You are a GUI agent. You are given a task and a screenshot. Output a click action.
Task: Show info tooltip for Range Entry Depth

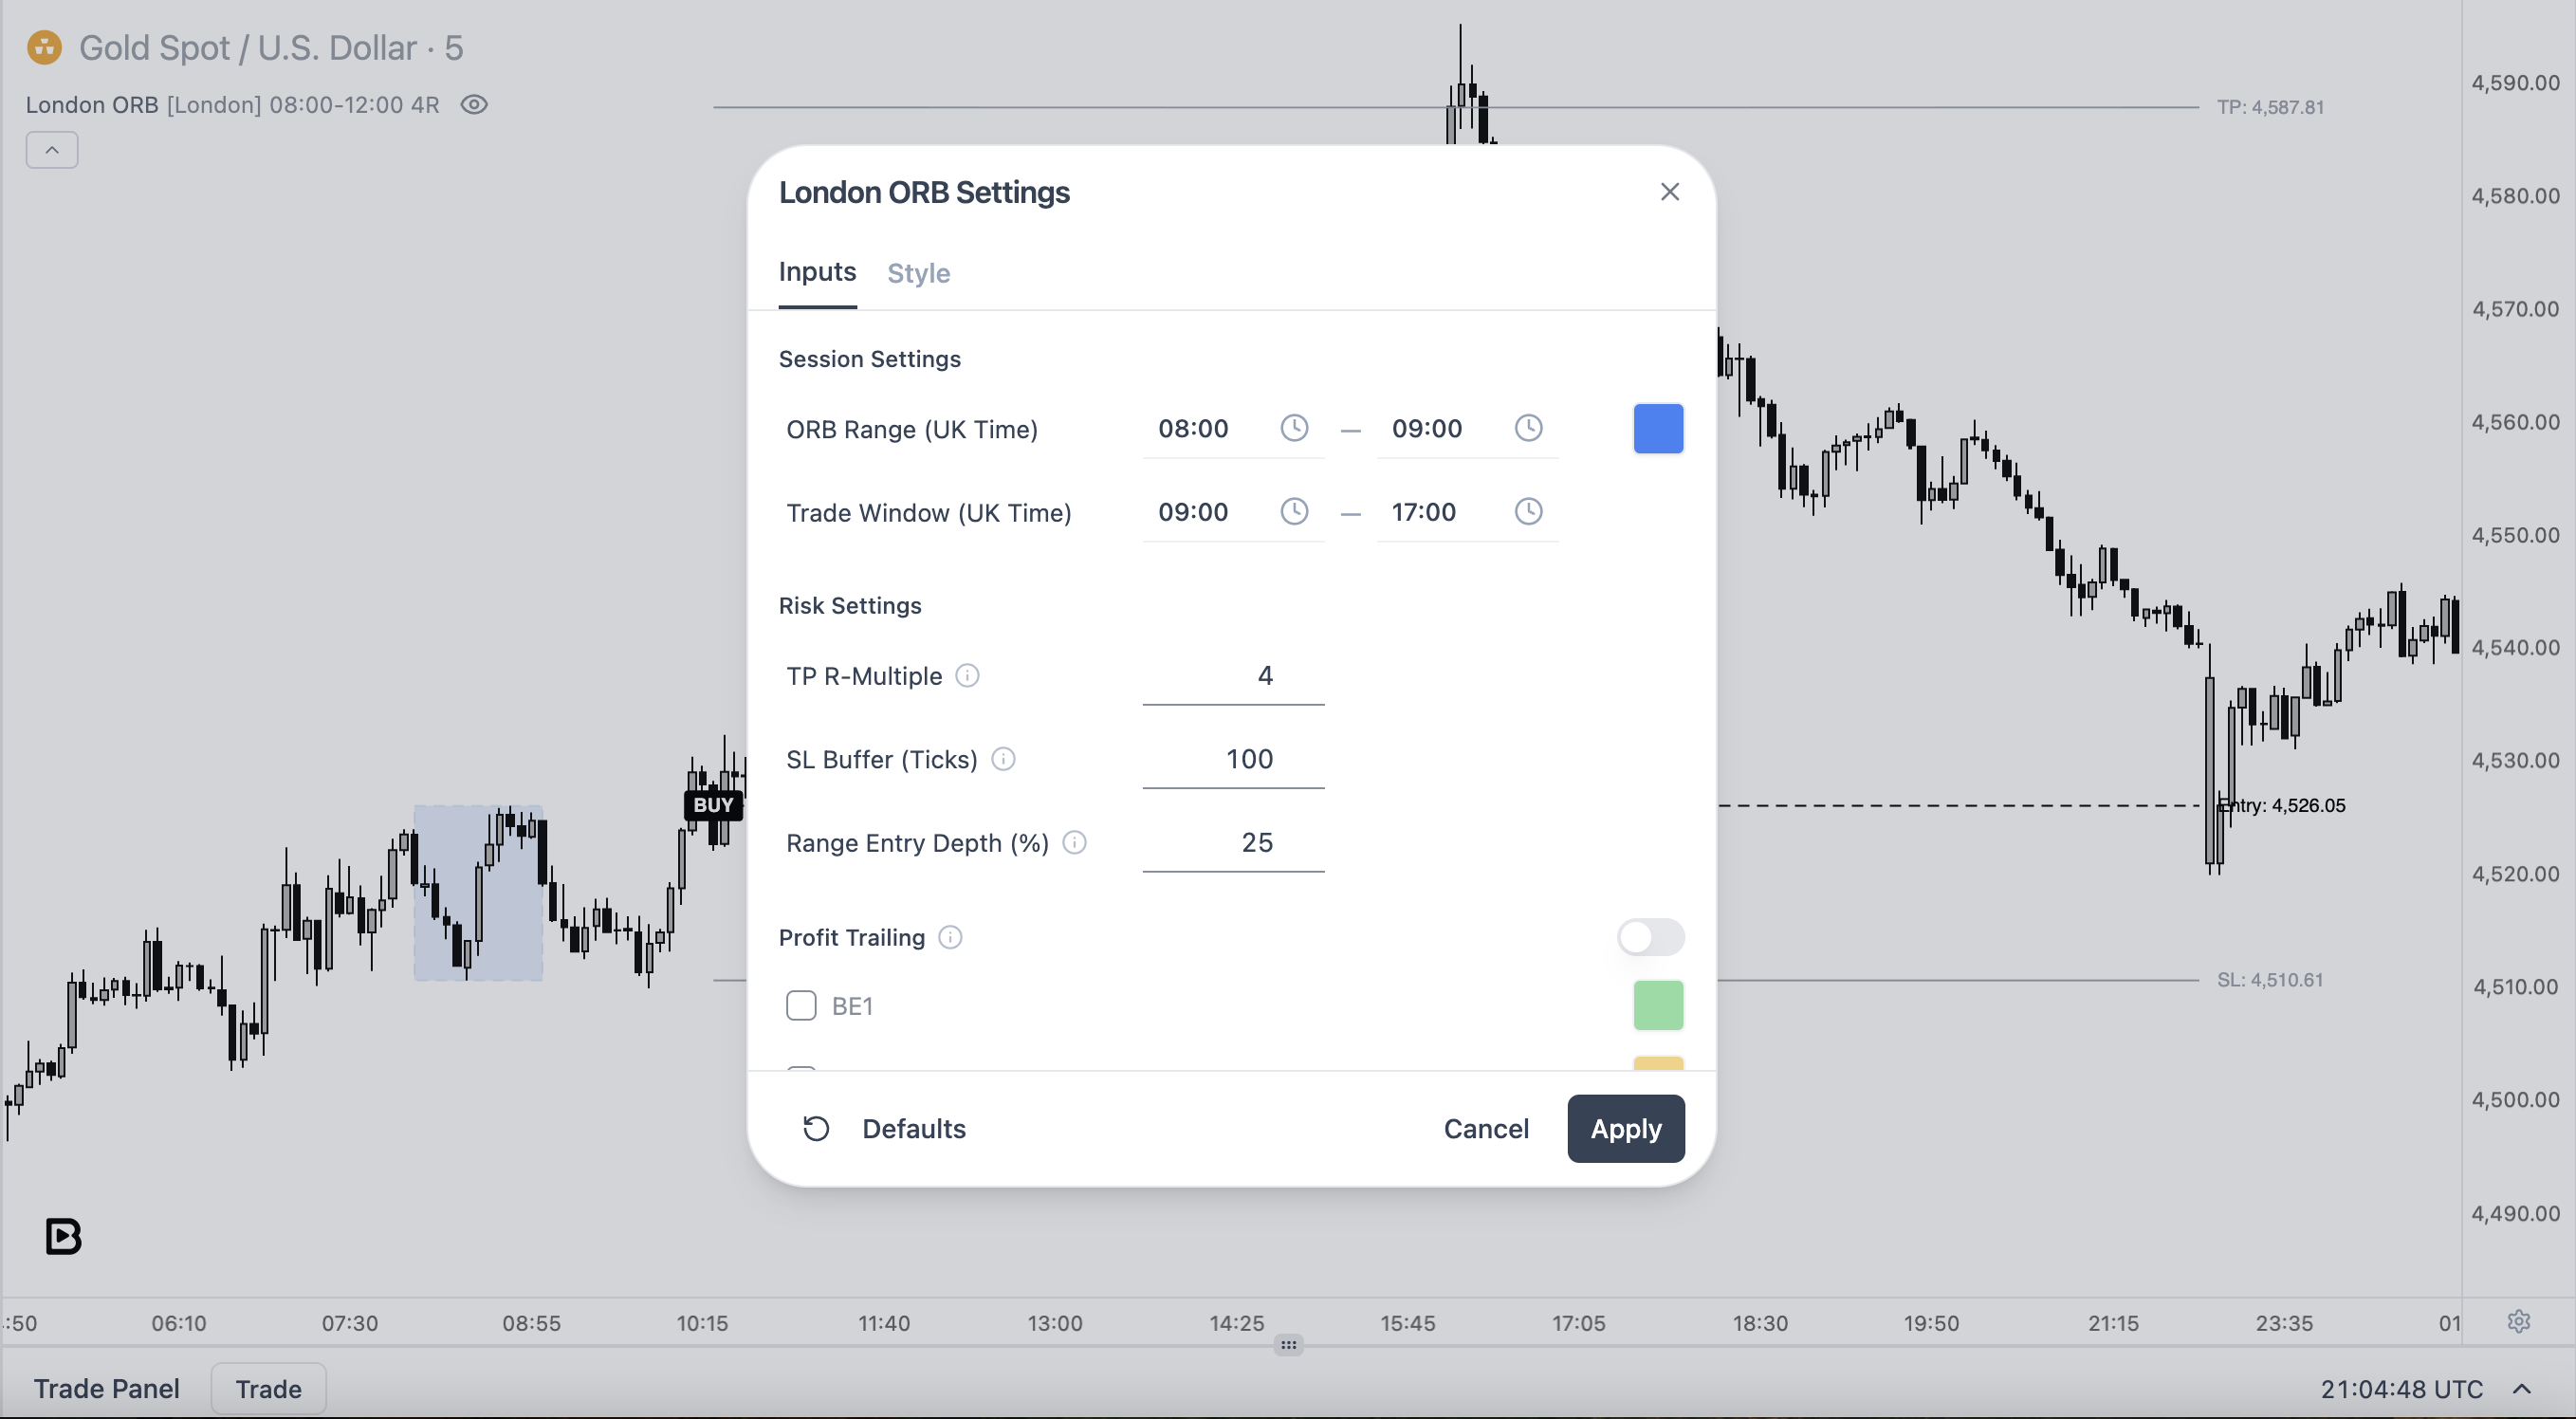pos(1074,843)
